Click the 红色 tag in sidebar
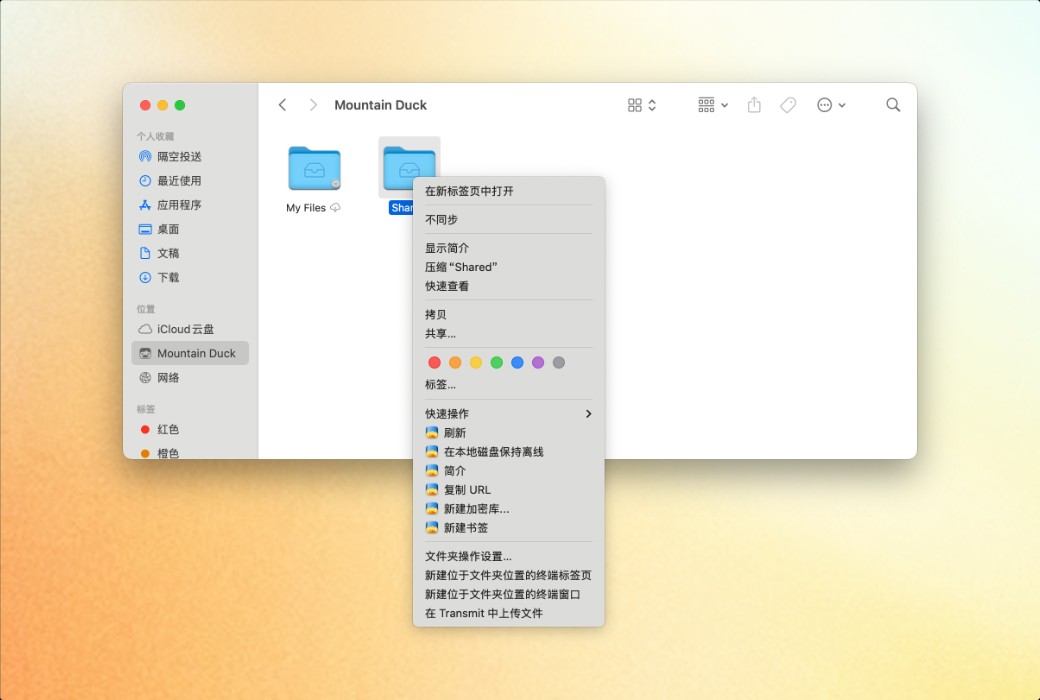 pyautogui.click(x=190, y=429)
